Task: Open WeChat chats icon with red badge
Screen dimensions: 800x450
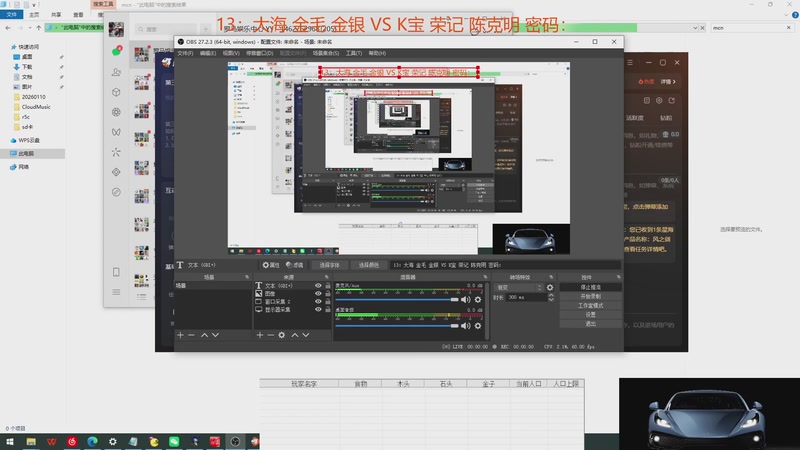Action: [x=116, y=51]
